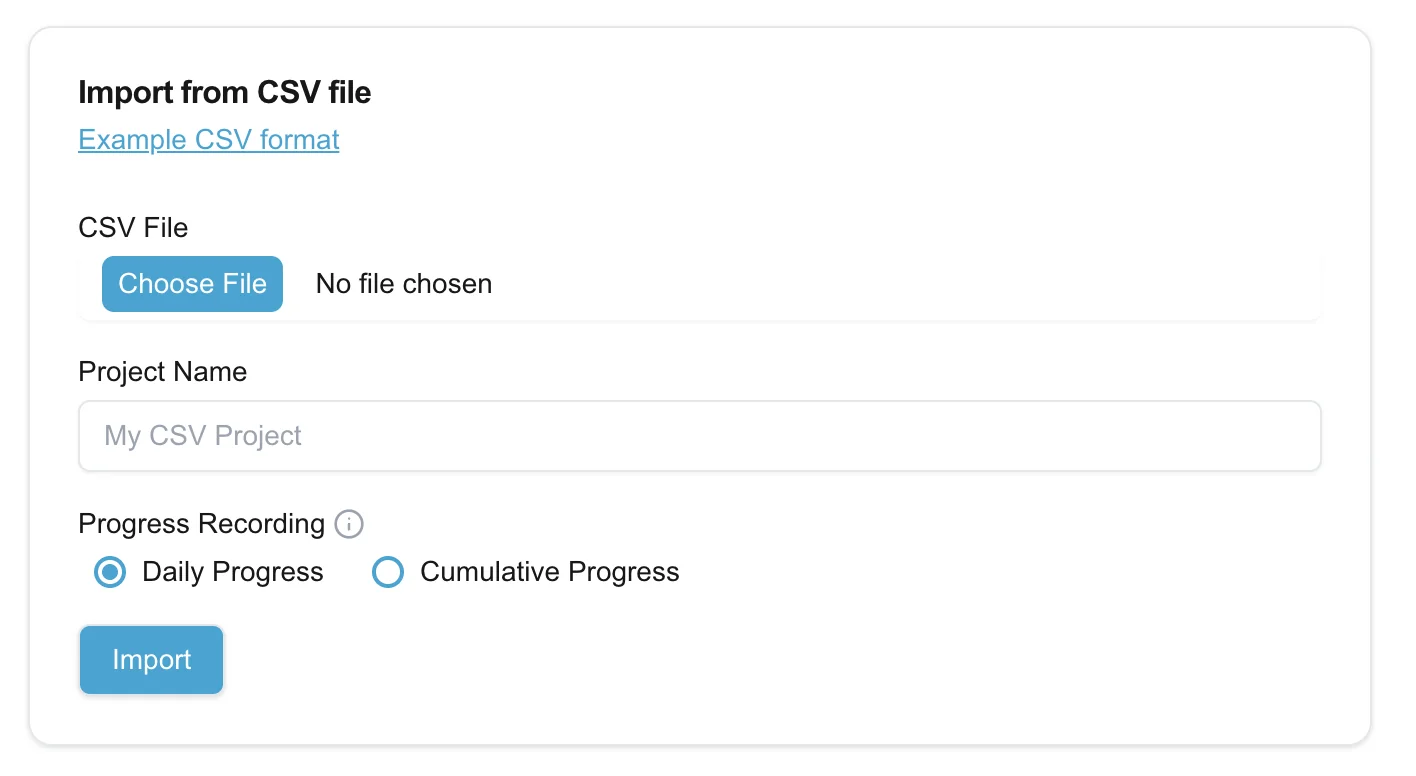Click the Project Name label

point(162,371)
